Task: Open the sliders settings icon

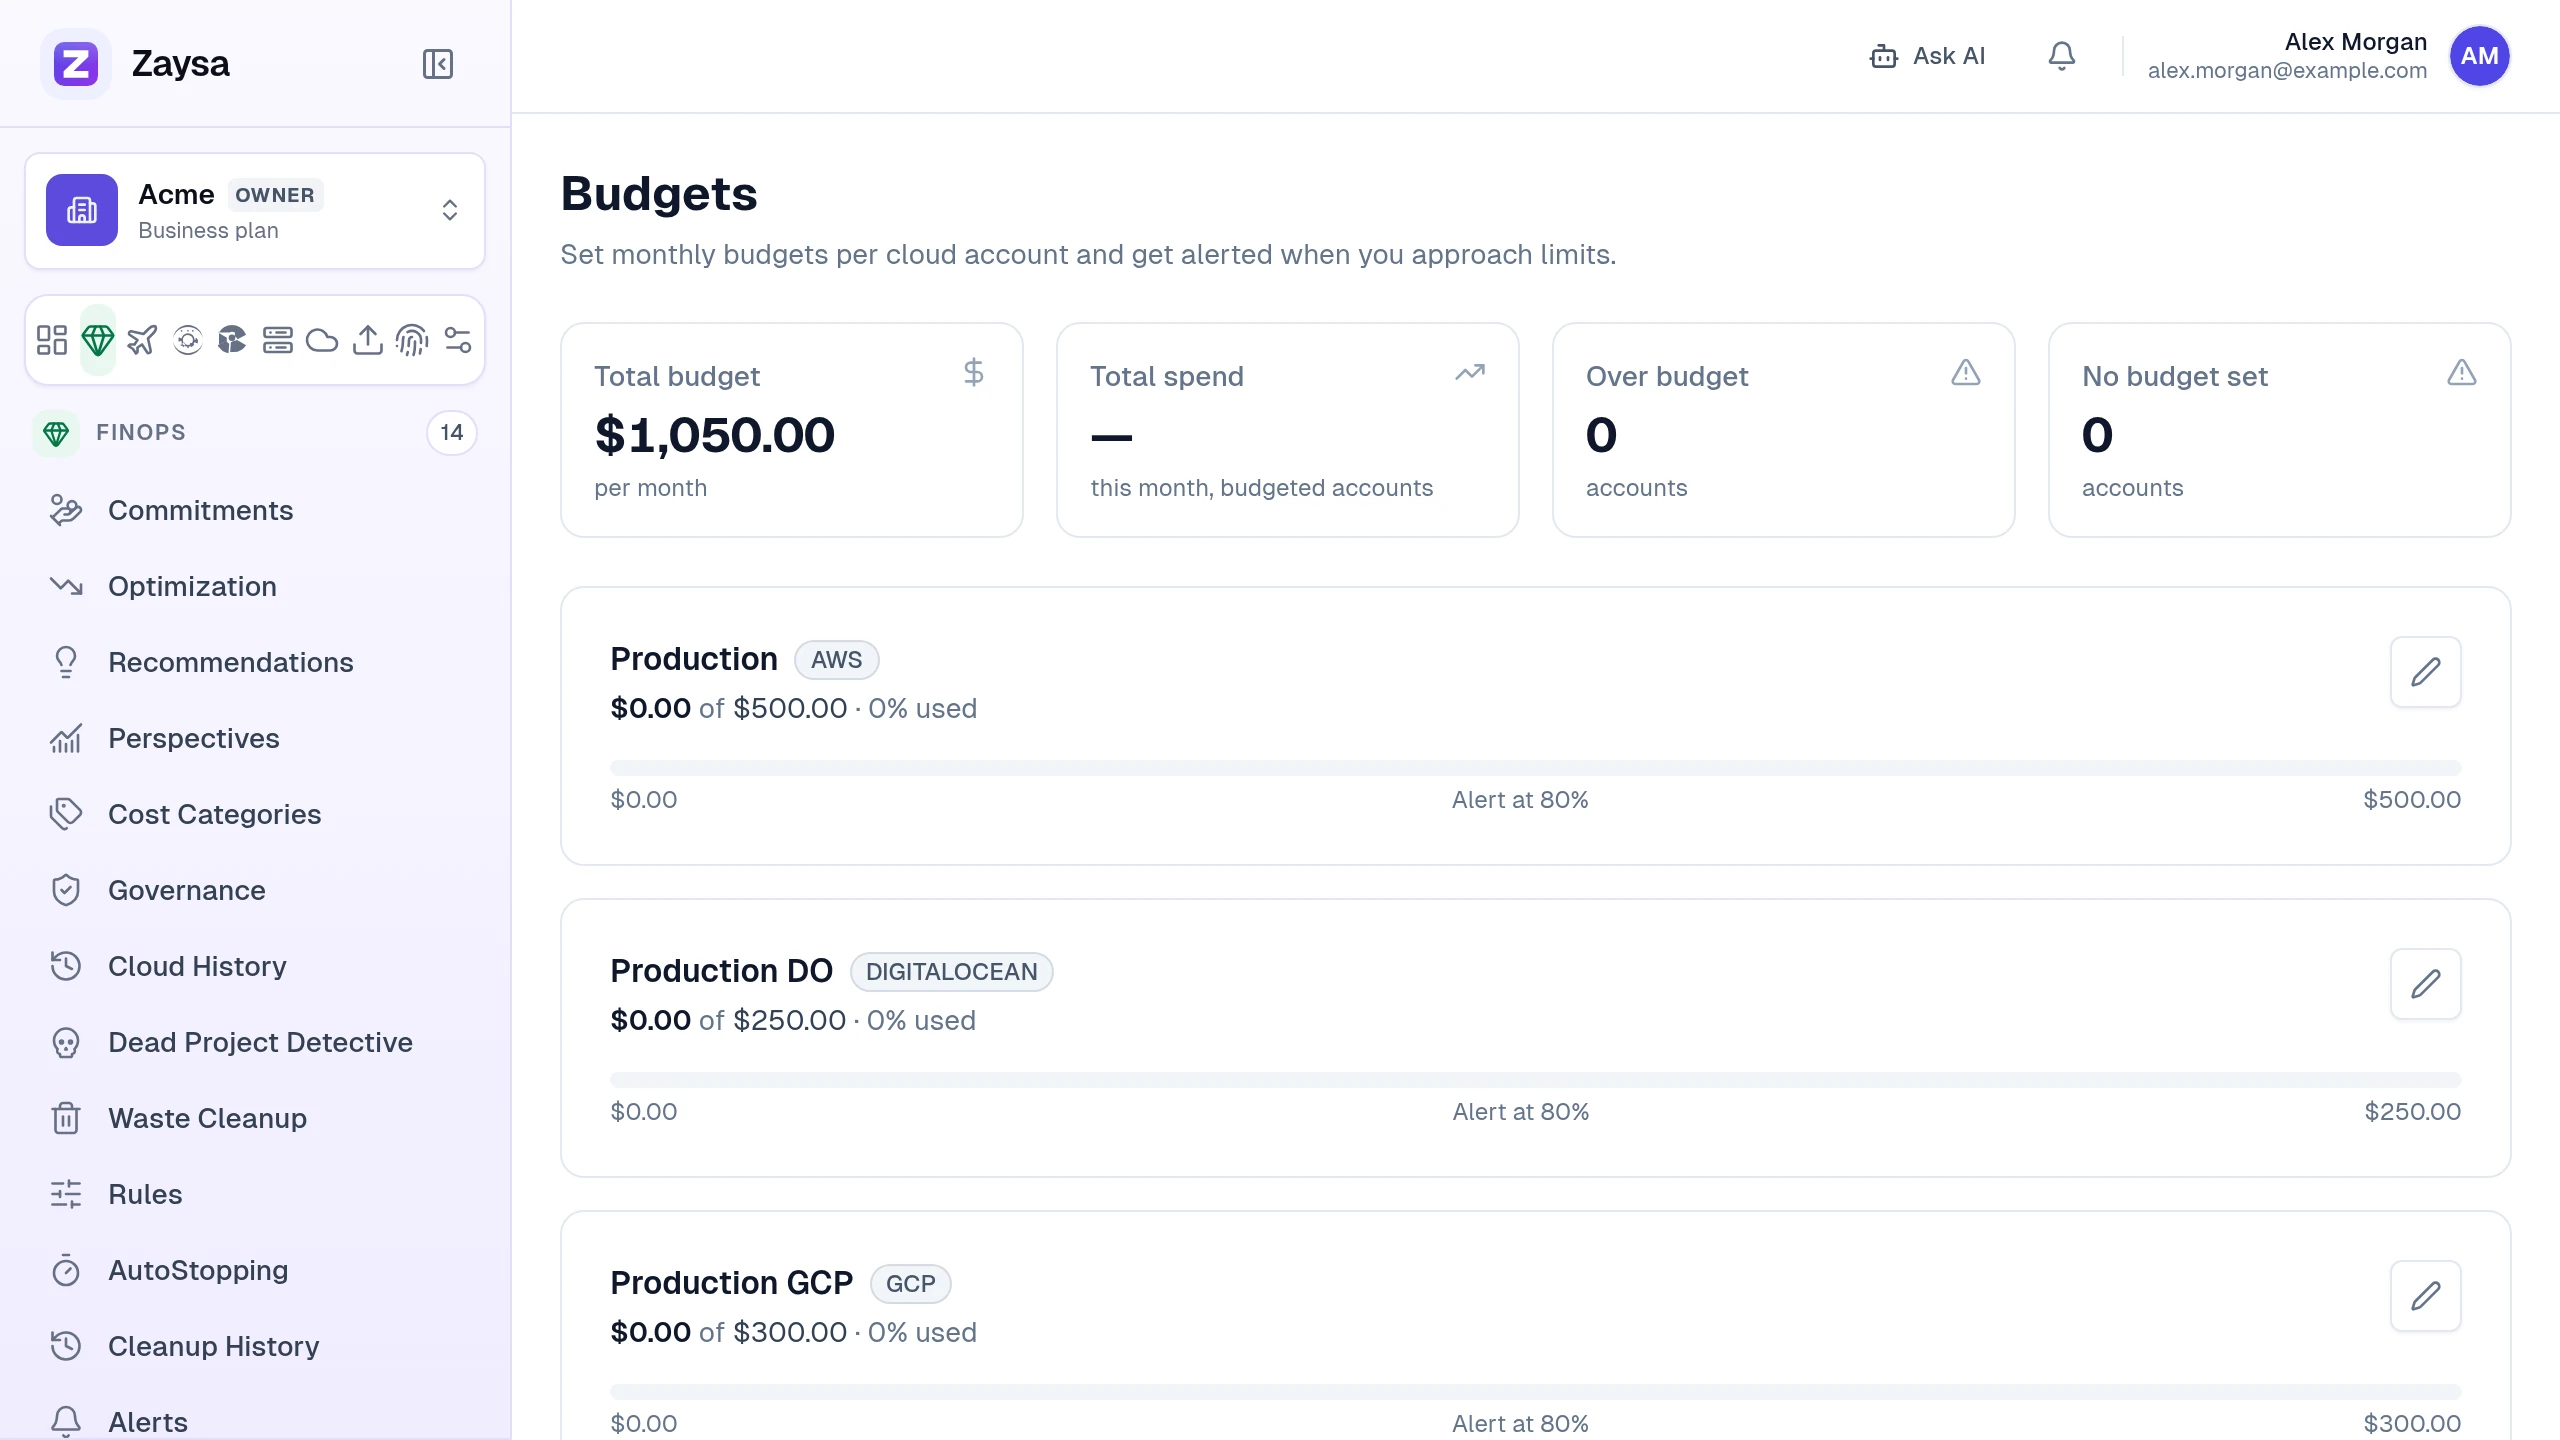Action: [457, 340]
